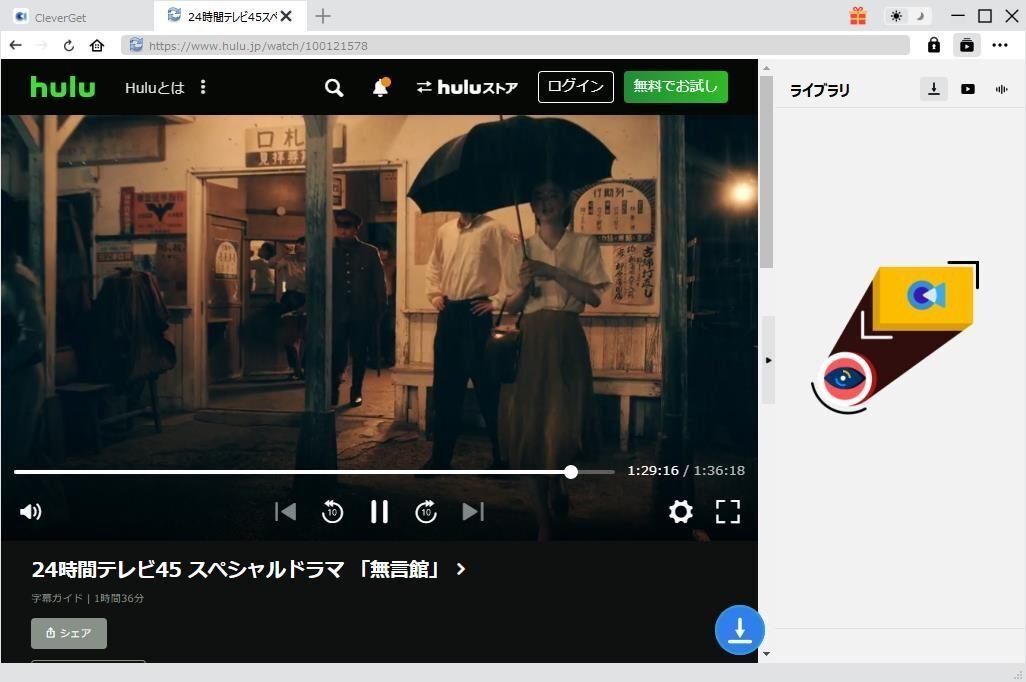Enter fullscreen mode
This screenshot has width=1026, height=682.
pyautogui.click(x=728, y=512)
